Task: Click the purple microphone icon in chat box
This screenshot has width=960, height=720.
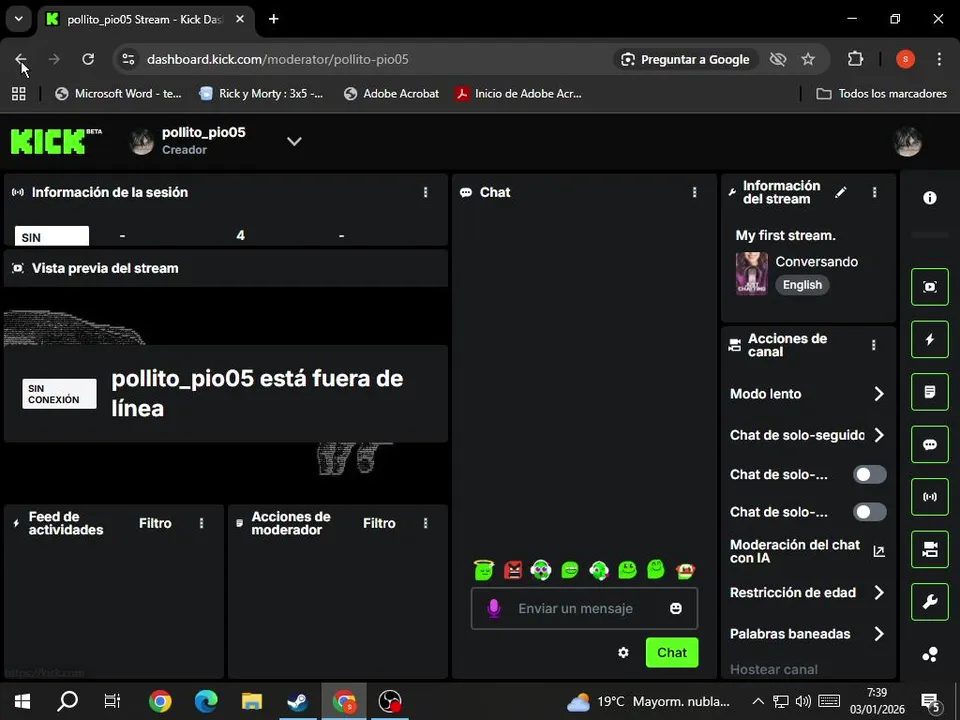Action: [493, 608]
